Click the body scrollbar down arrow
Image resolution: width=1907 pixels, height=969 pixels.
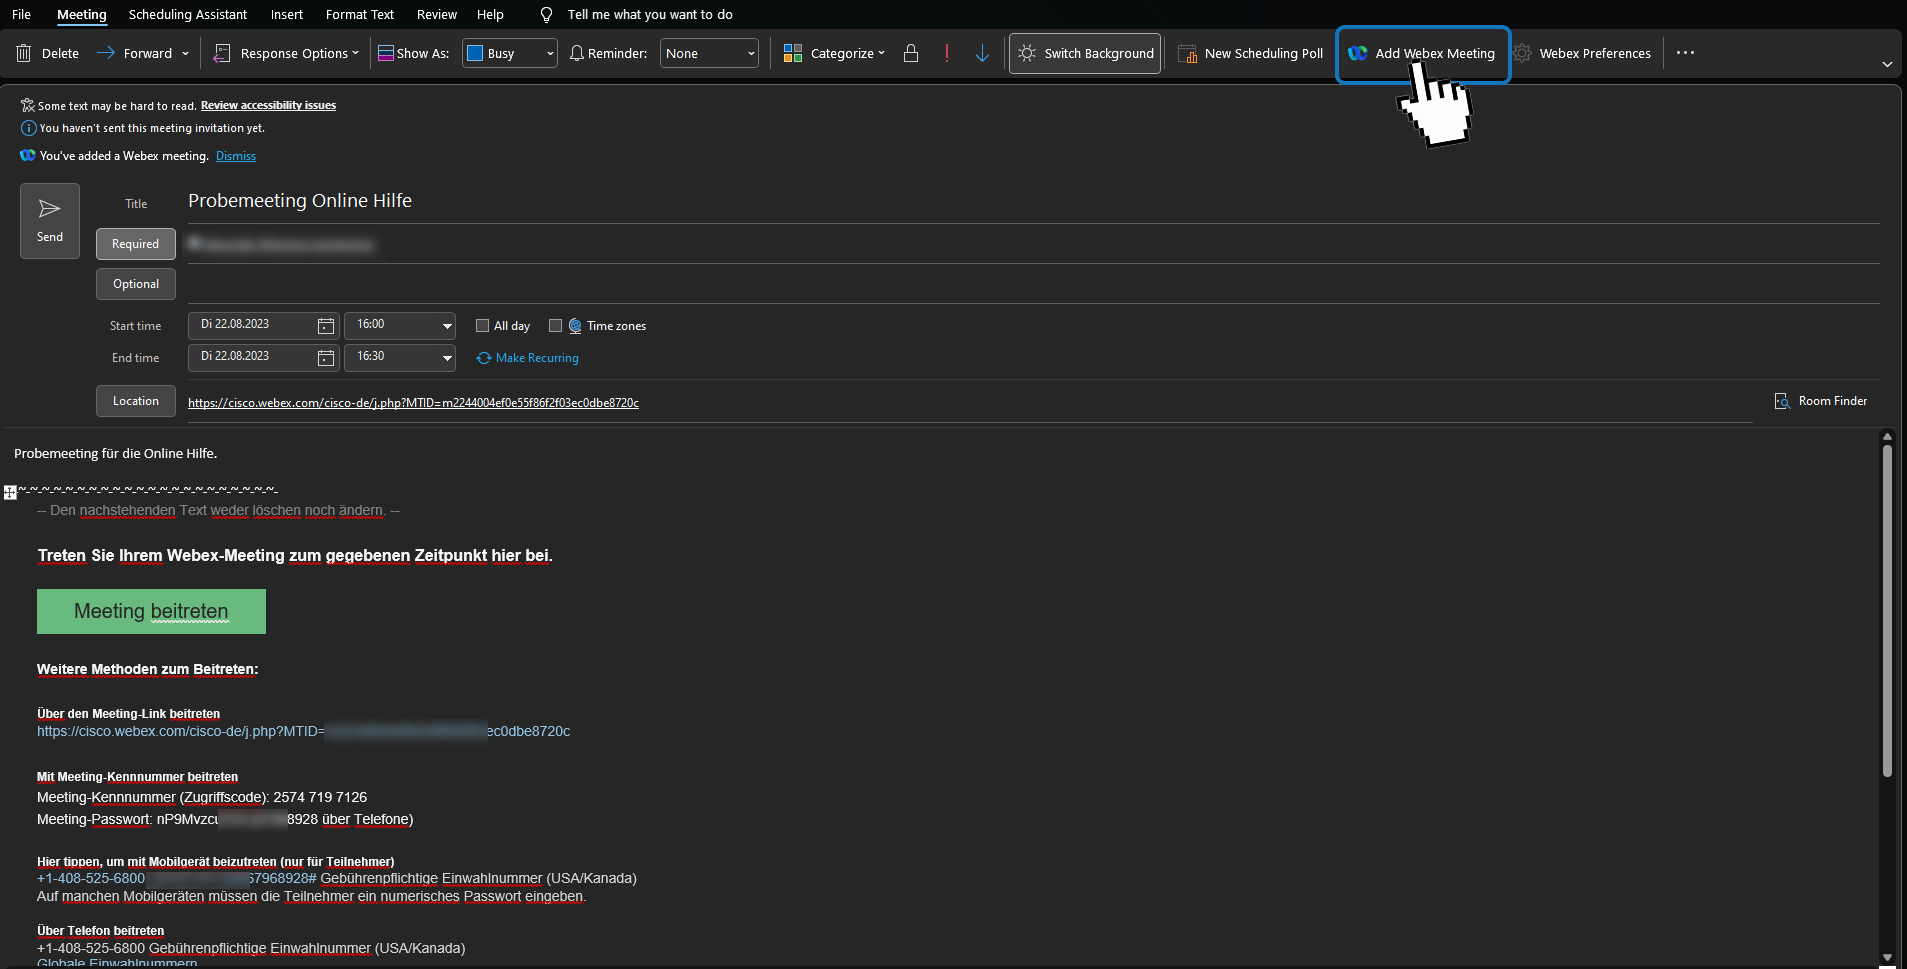click(x=1887, y=958)
